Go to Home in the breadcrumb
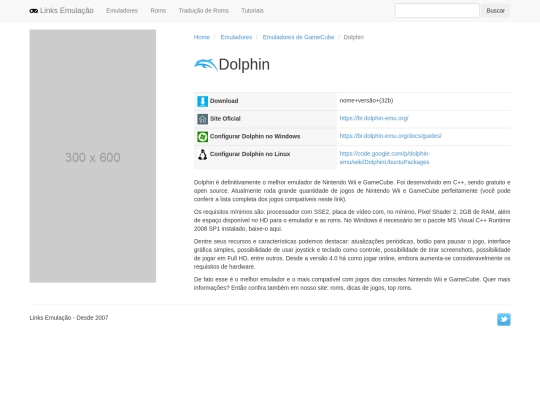540x405 pixels. pyautogui.click(x=201, y=37)
